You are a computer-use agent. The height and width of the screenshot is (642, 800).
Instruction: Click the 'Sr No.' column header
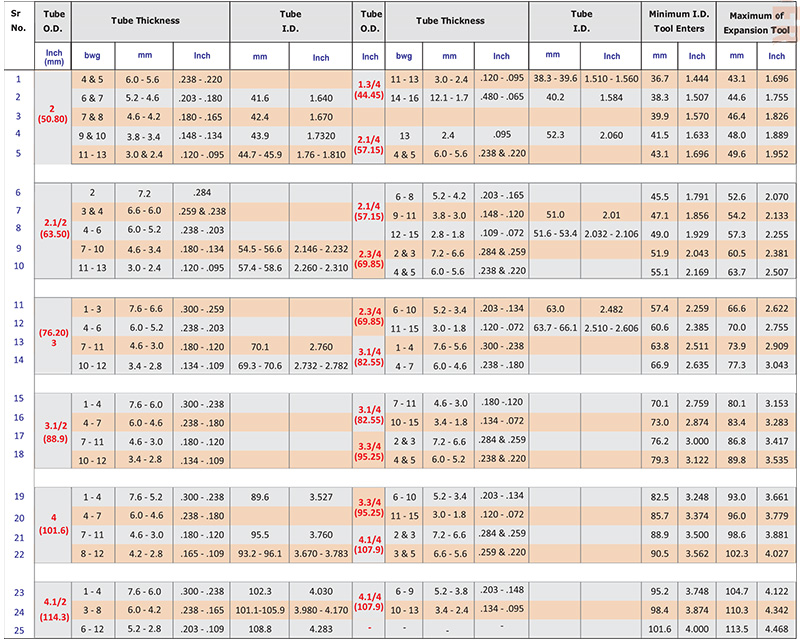(18, 21)
